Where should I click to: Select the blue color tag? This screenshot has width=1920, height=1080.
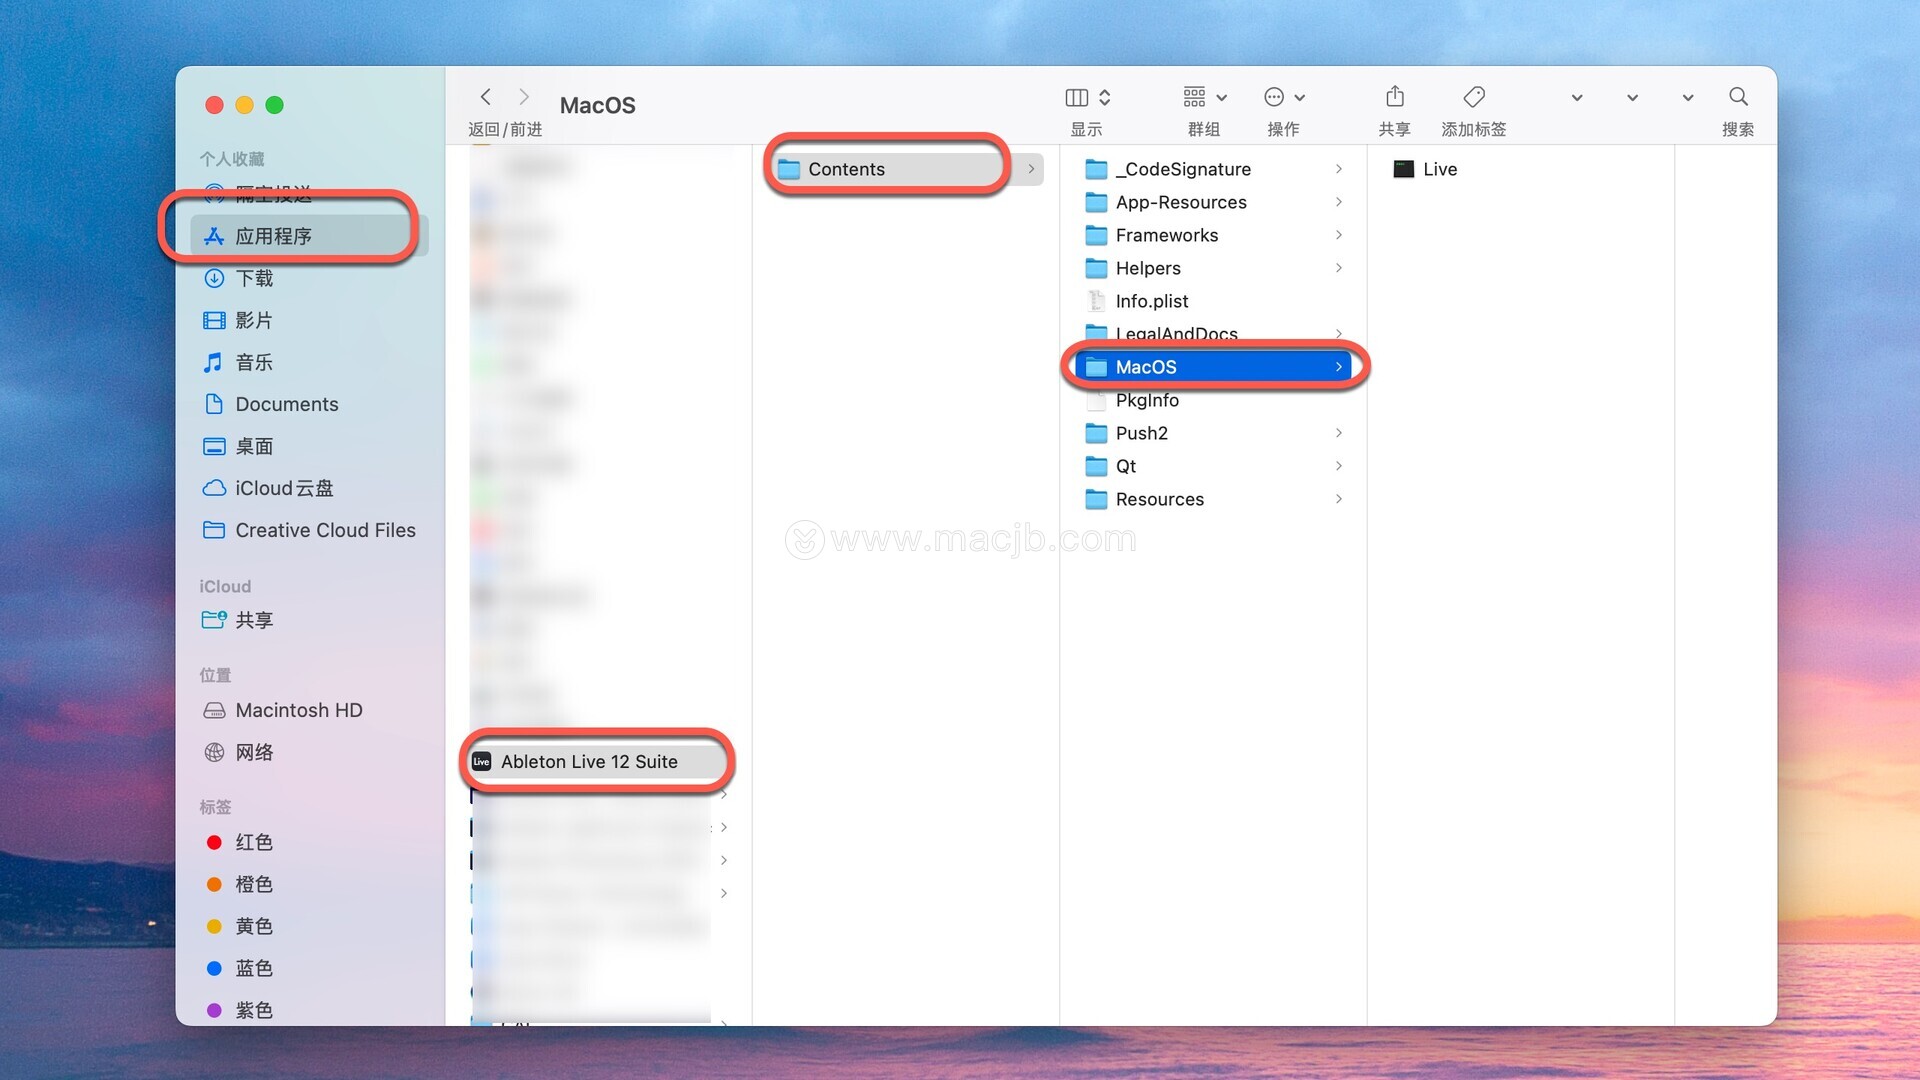point(252,969)
